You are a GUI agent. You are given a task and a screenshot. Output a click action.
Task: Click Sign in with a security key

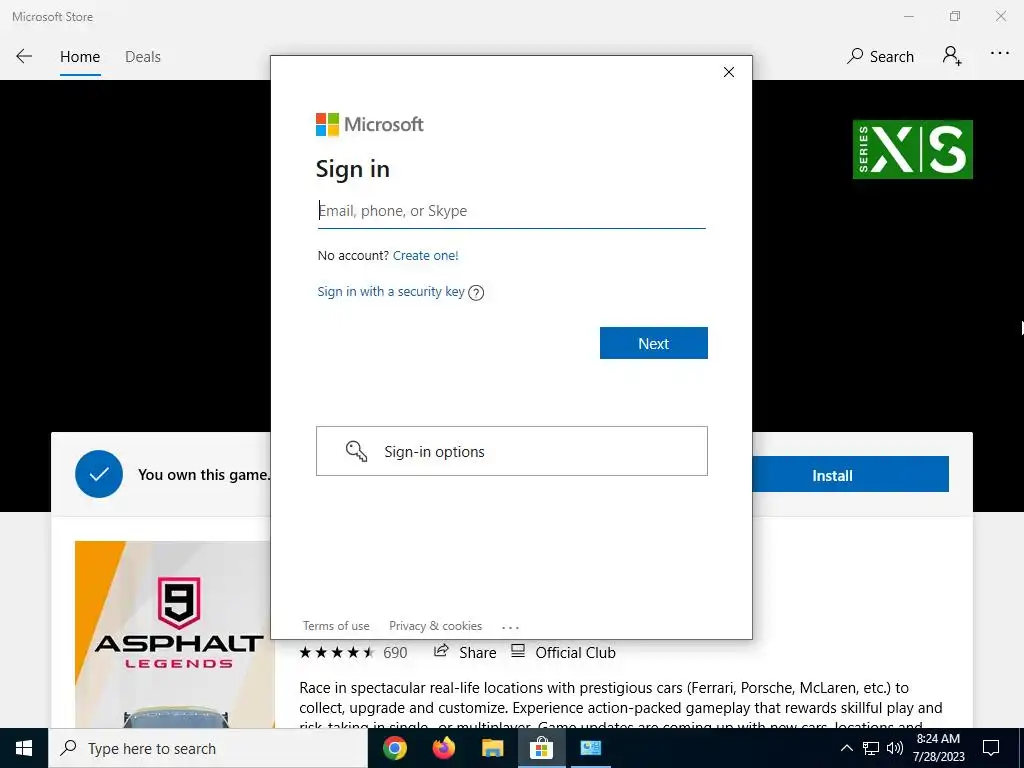[x=391, y=291]
